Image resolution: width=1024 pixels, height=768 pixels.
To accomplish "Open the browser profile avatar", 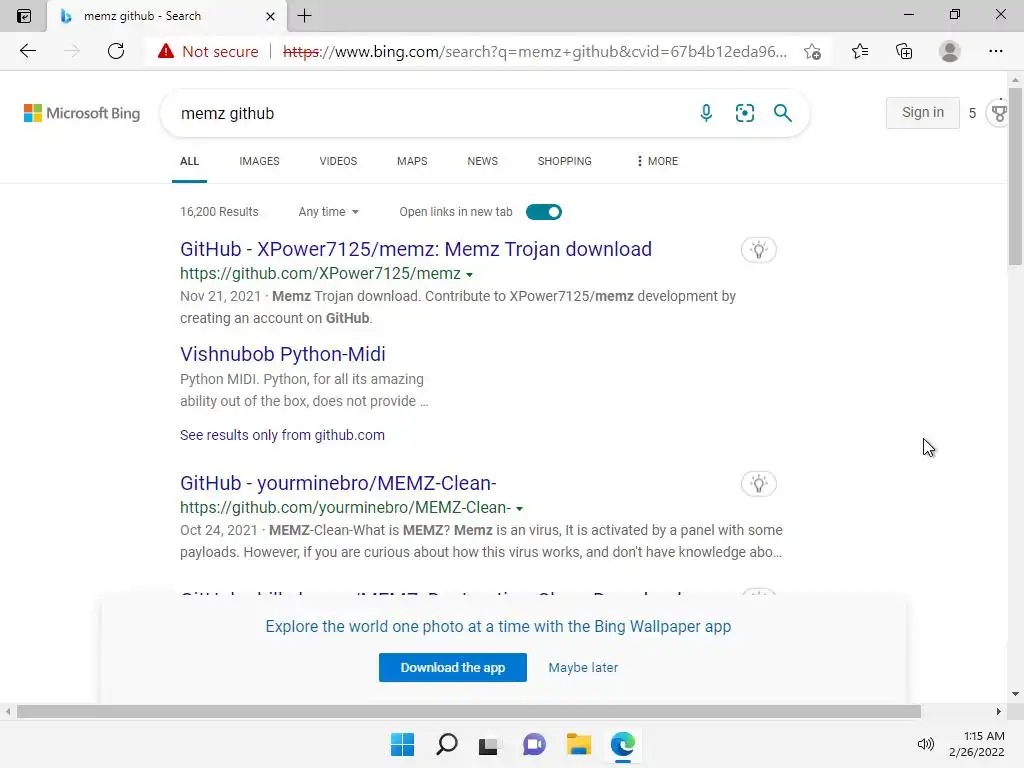I will (950, 51).
